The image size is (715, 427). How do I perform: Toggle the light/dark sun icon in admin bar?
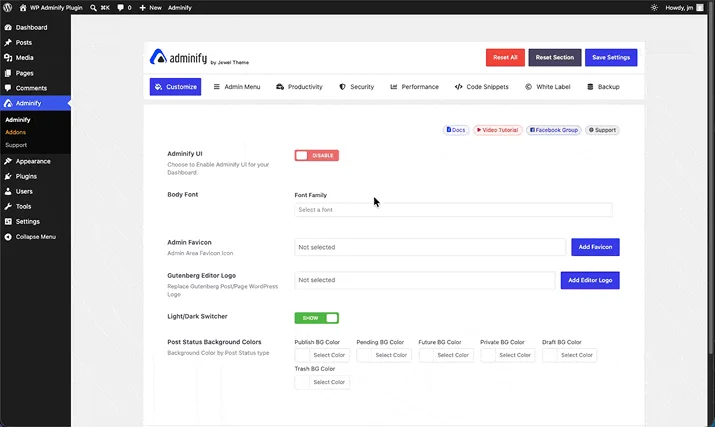(x=654, y=8)
